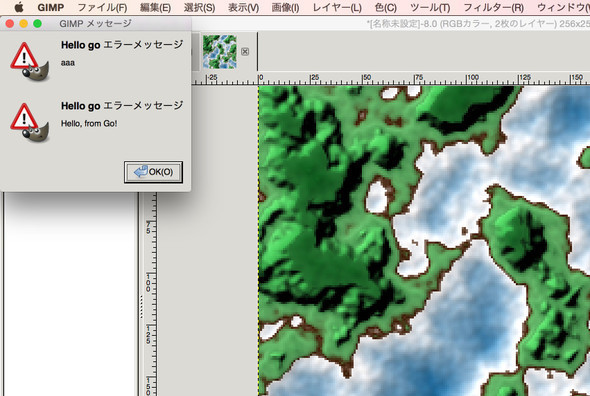Click the horizontal ruler above the canvas

click(x=391, y=78)
